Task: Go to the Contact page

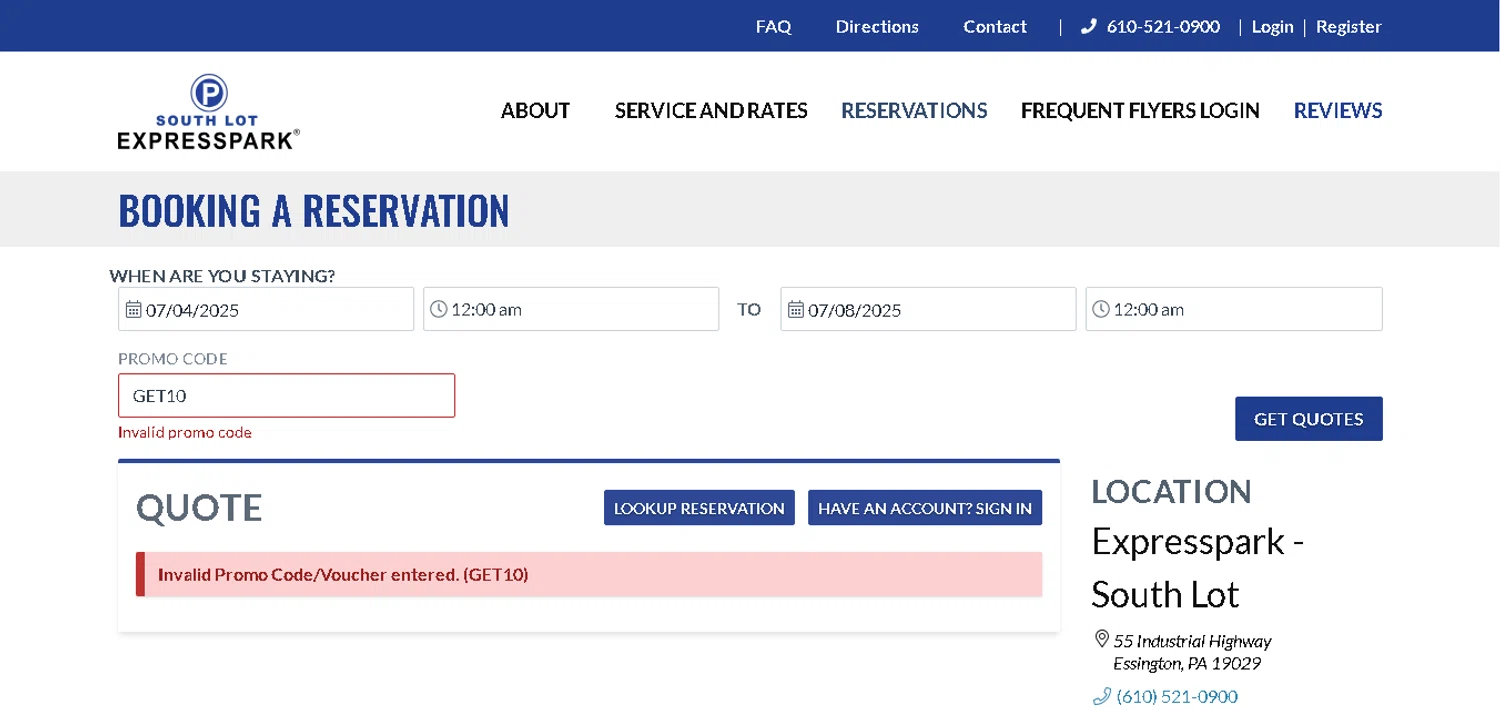Action: (x=995, y=27)
